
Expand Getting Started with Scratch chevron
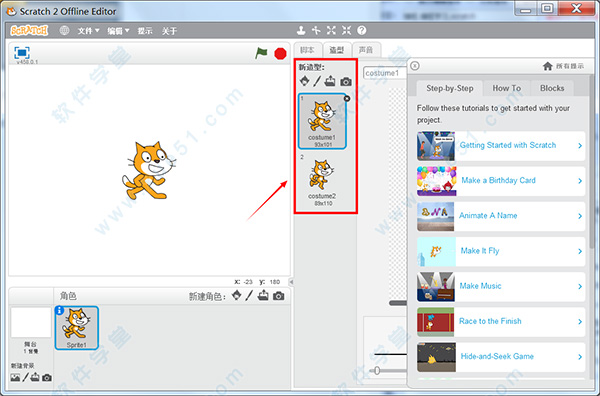580,146
